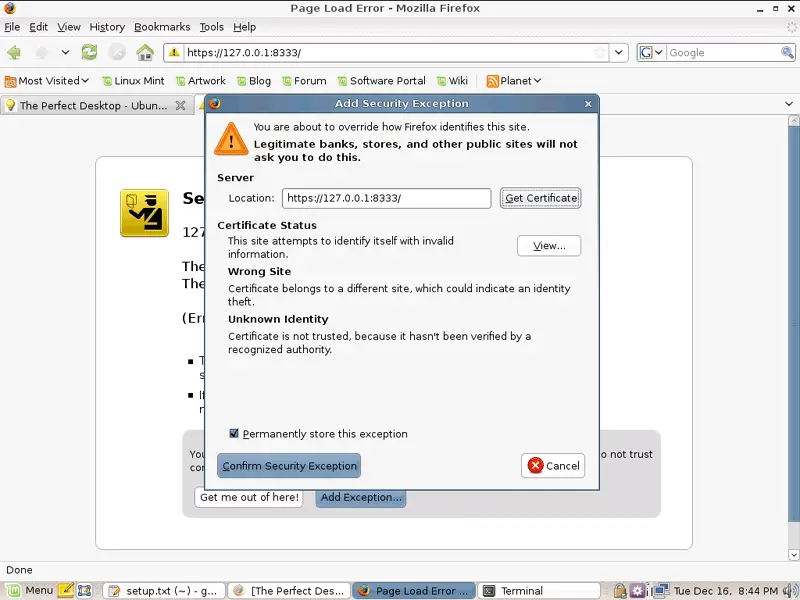Confirm Security Exception
This screenshot has height=600, width=800.
tap(289, 466)
